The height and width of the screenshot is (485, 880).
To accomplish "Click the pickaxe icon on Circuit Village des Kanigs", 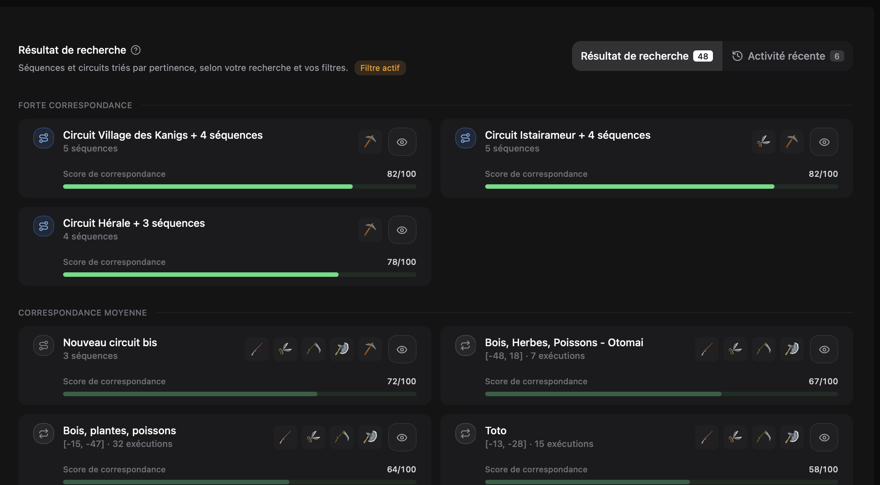I will pos(370,142).
